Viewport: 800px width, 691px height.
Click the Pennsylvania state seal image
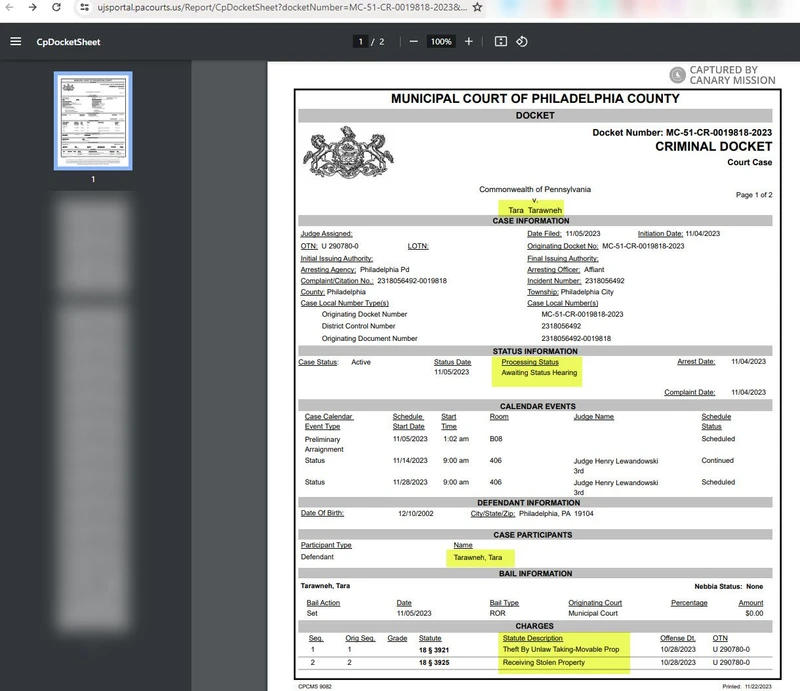[346, 151]
